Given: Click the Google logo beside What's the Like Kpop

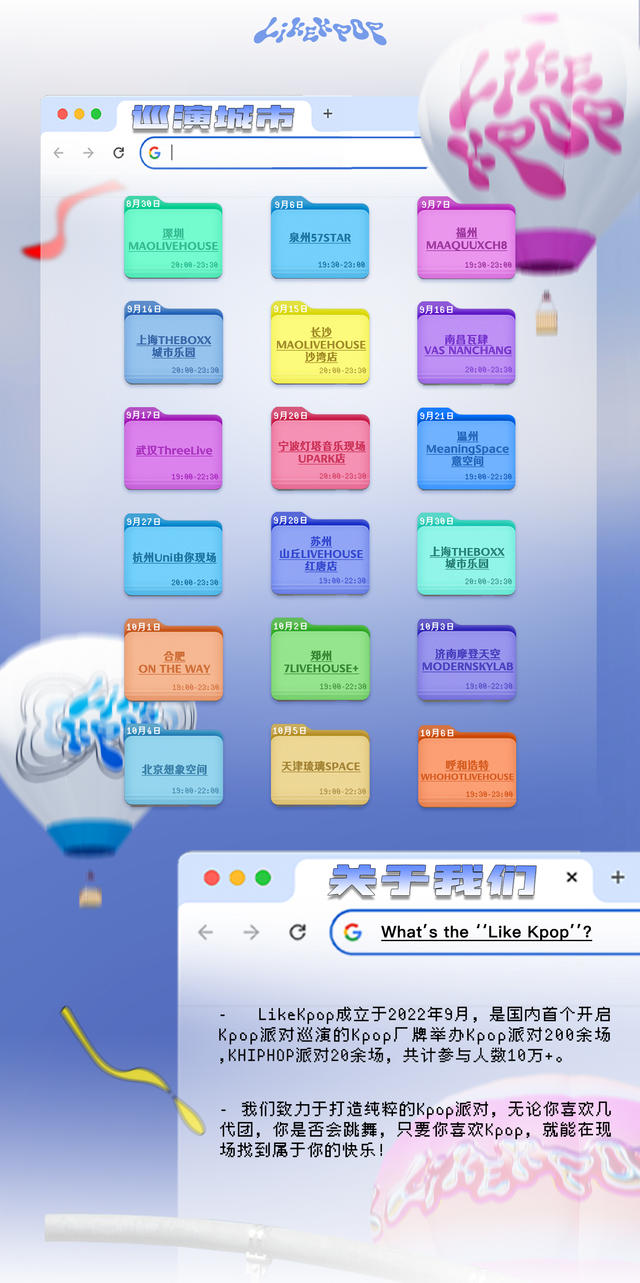Looking at the screenshot, I should tap(352, 932).
